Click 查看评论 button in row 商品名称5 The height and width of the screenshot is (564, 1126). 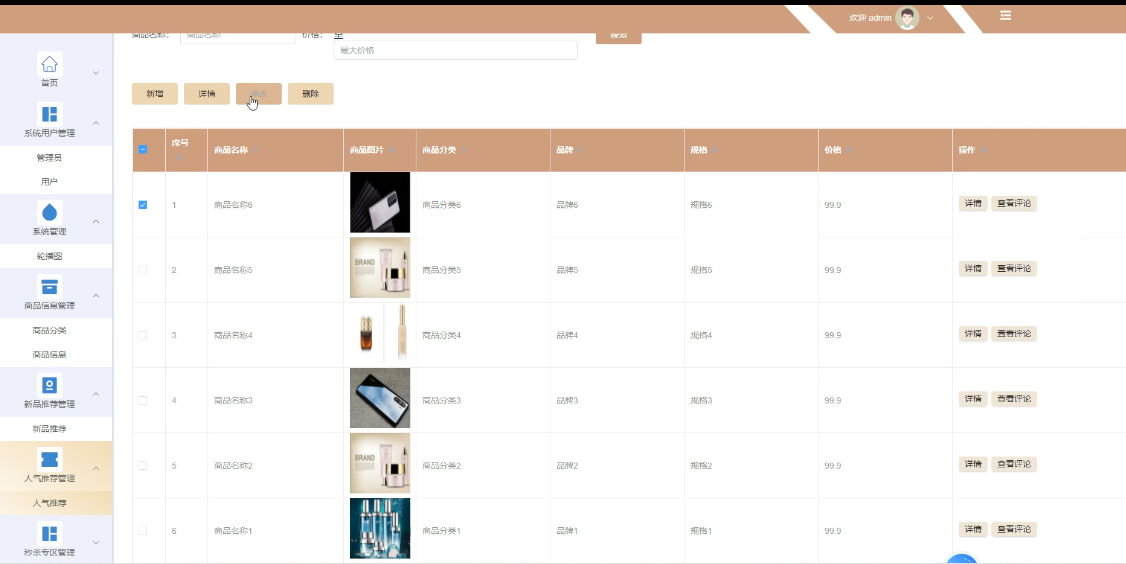pos(1014,269)
